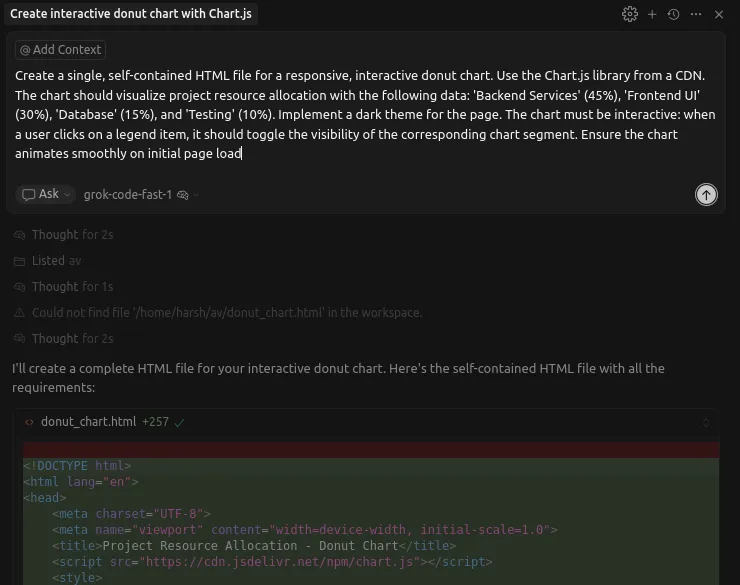The image size is (740, 585).
Task: Click the <title> Project Resource Allocation line
Action: [x=254, y=545]
